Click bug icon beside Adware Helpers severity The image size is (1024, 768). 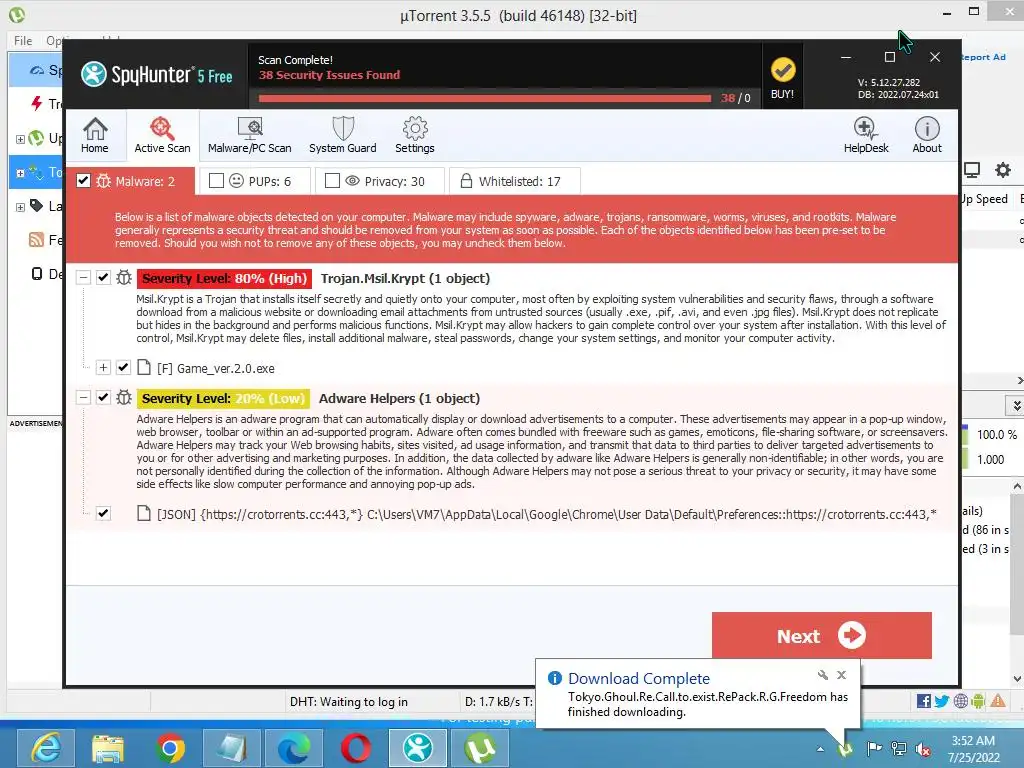click(x=123, y=397)
